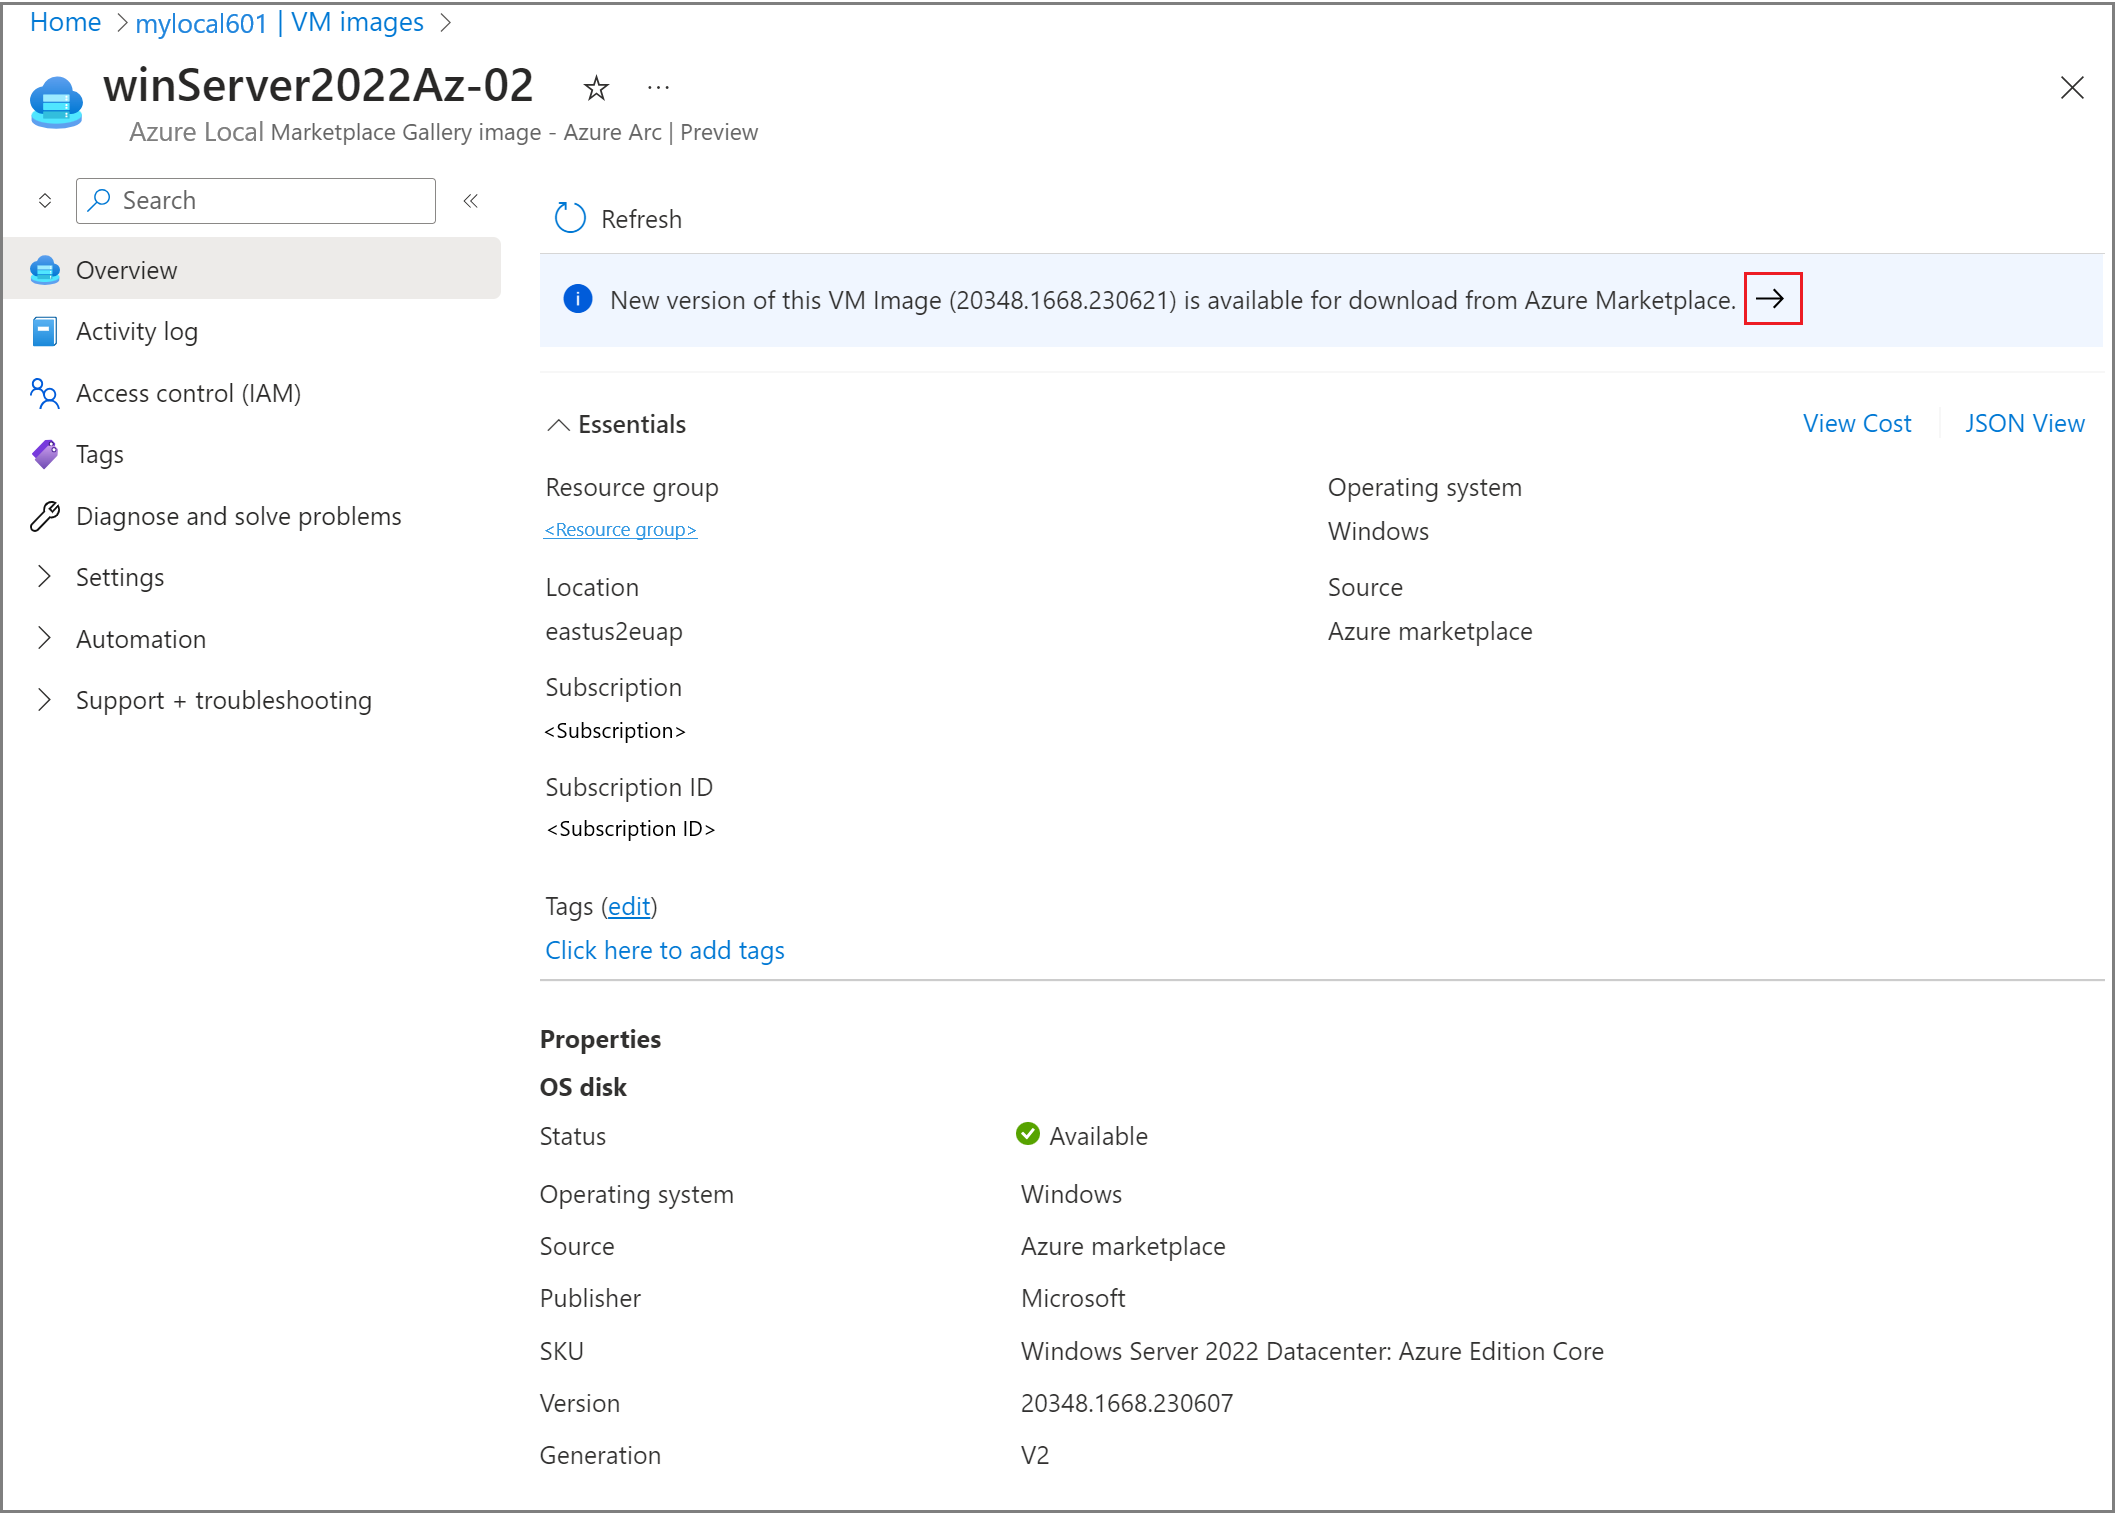This screenshot has height=1513, width=2117.
Task: Select Overview in the sidebar
Action: click(126, 269)
